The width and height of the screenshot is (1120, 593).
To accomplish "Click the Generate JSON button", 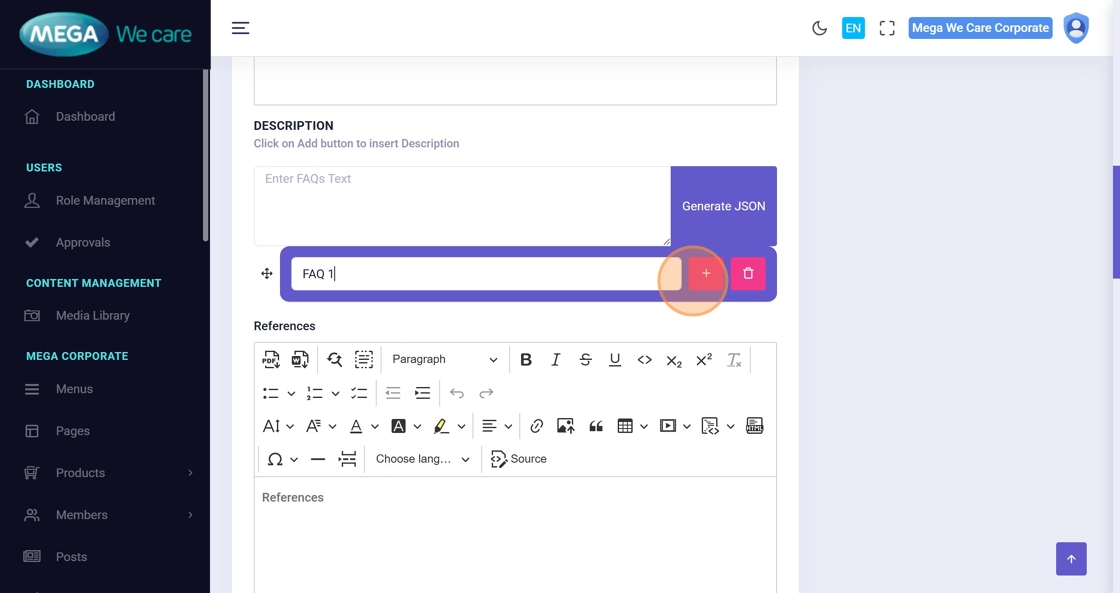I will [723, 206].
